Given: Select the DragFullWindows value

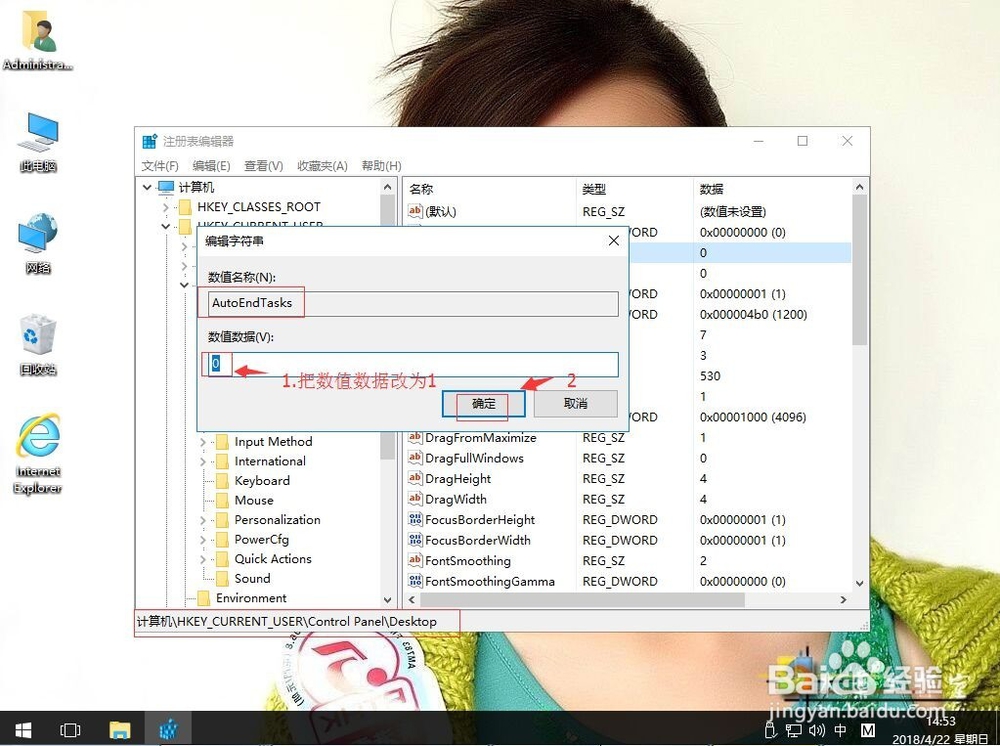Looking at the screenshot, I should [x=474, y=458].
